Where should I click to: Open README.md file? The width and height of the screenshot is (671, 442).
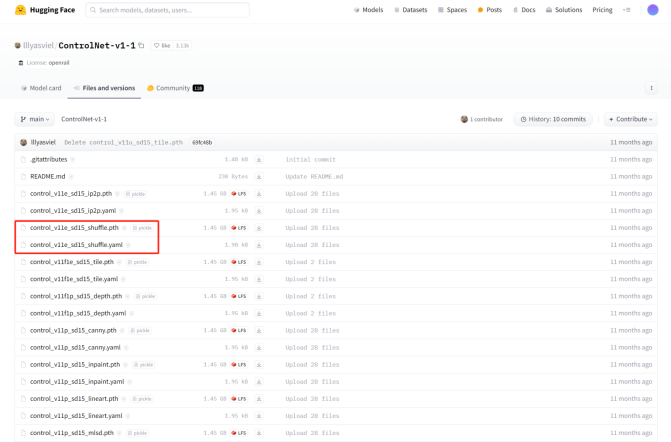coord(48,177)
